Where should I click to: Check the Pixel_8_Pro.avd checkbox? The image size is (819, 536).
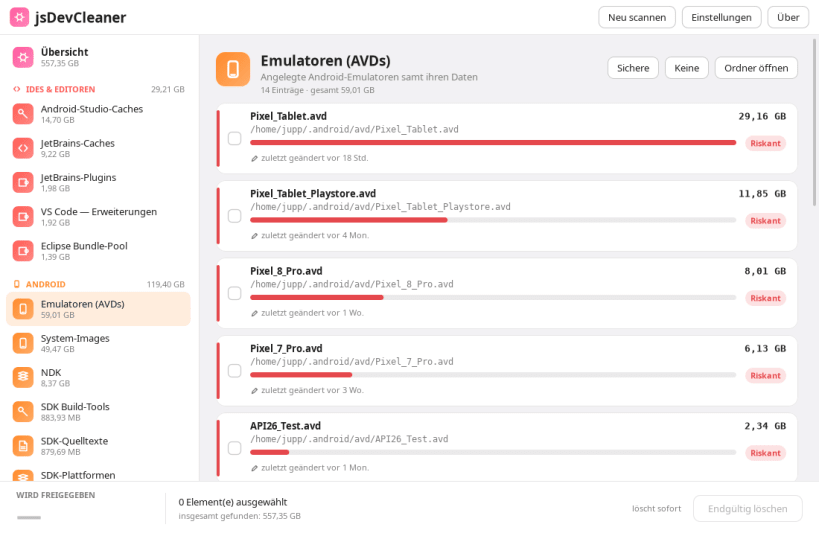click(x=235, y=293)
